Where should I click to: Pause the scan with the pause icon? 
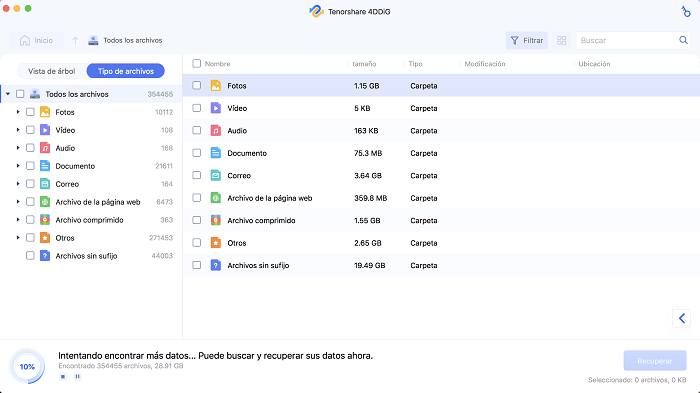click(x=77, y=376)
